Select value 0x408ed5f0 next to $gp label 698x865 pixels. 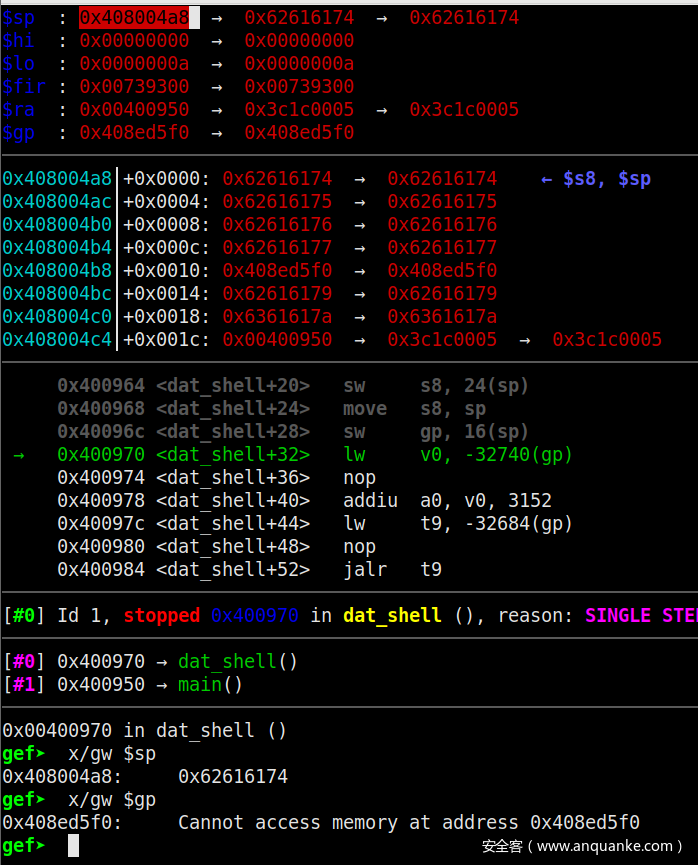tap(134, 132)
